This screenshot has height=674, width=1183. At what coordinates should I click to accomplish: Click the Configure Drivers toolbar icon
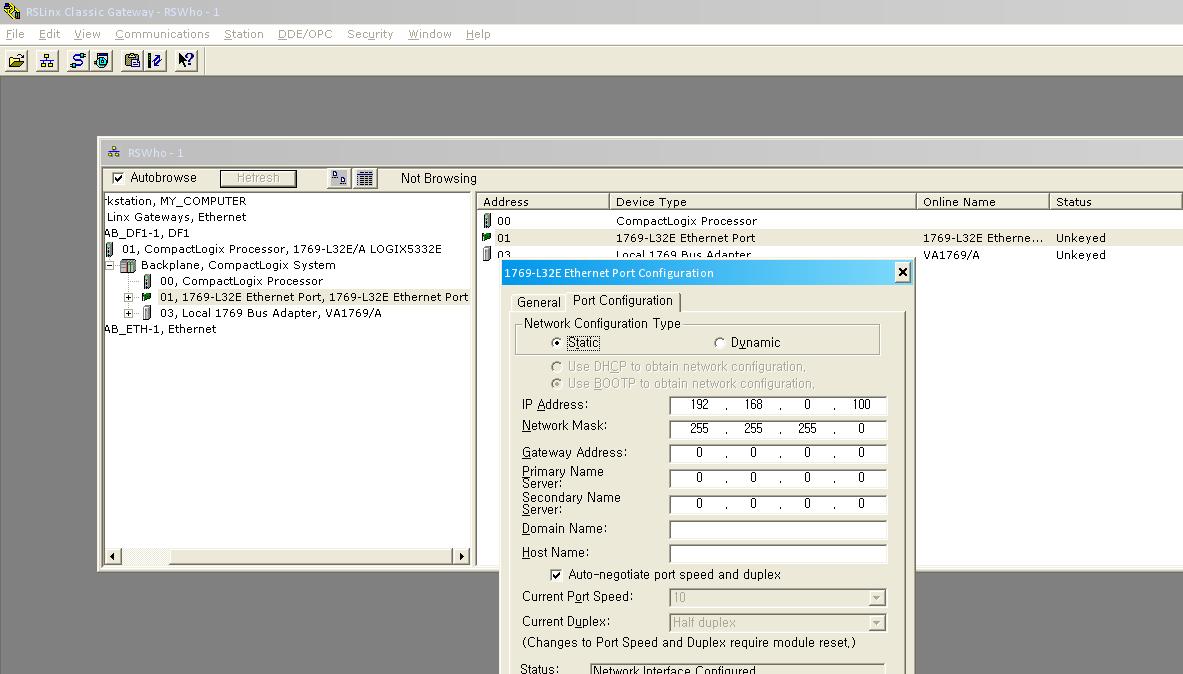tap(77, 60)
